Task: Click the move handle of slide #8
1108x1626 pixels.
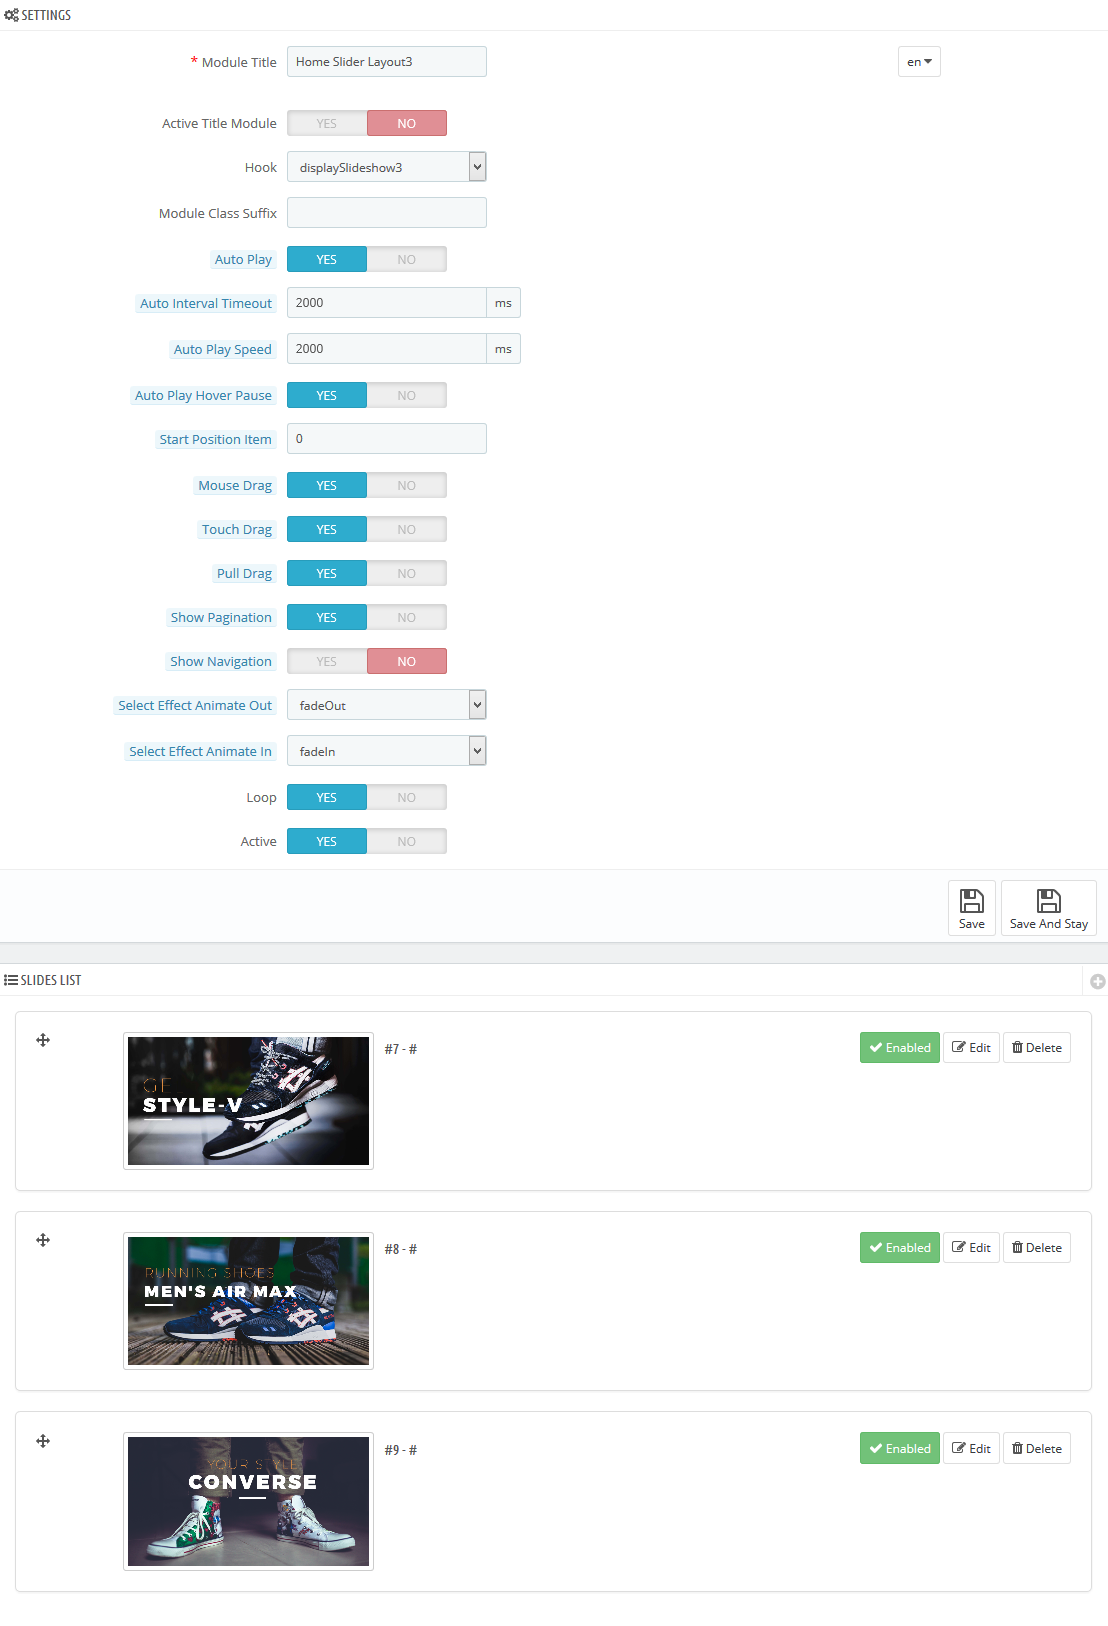Action: click(43, 1240)
